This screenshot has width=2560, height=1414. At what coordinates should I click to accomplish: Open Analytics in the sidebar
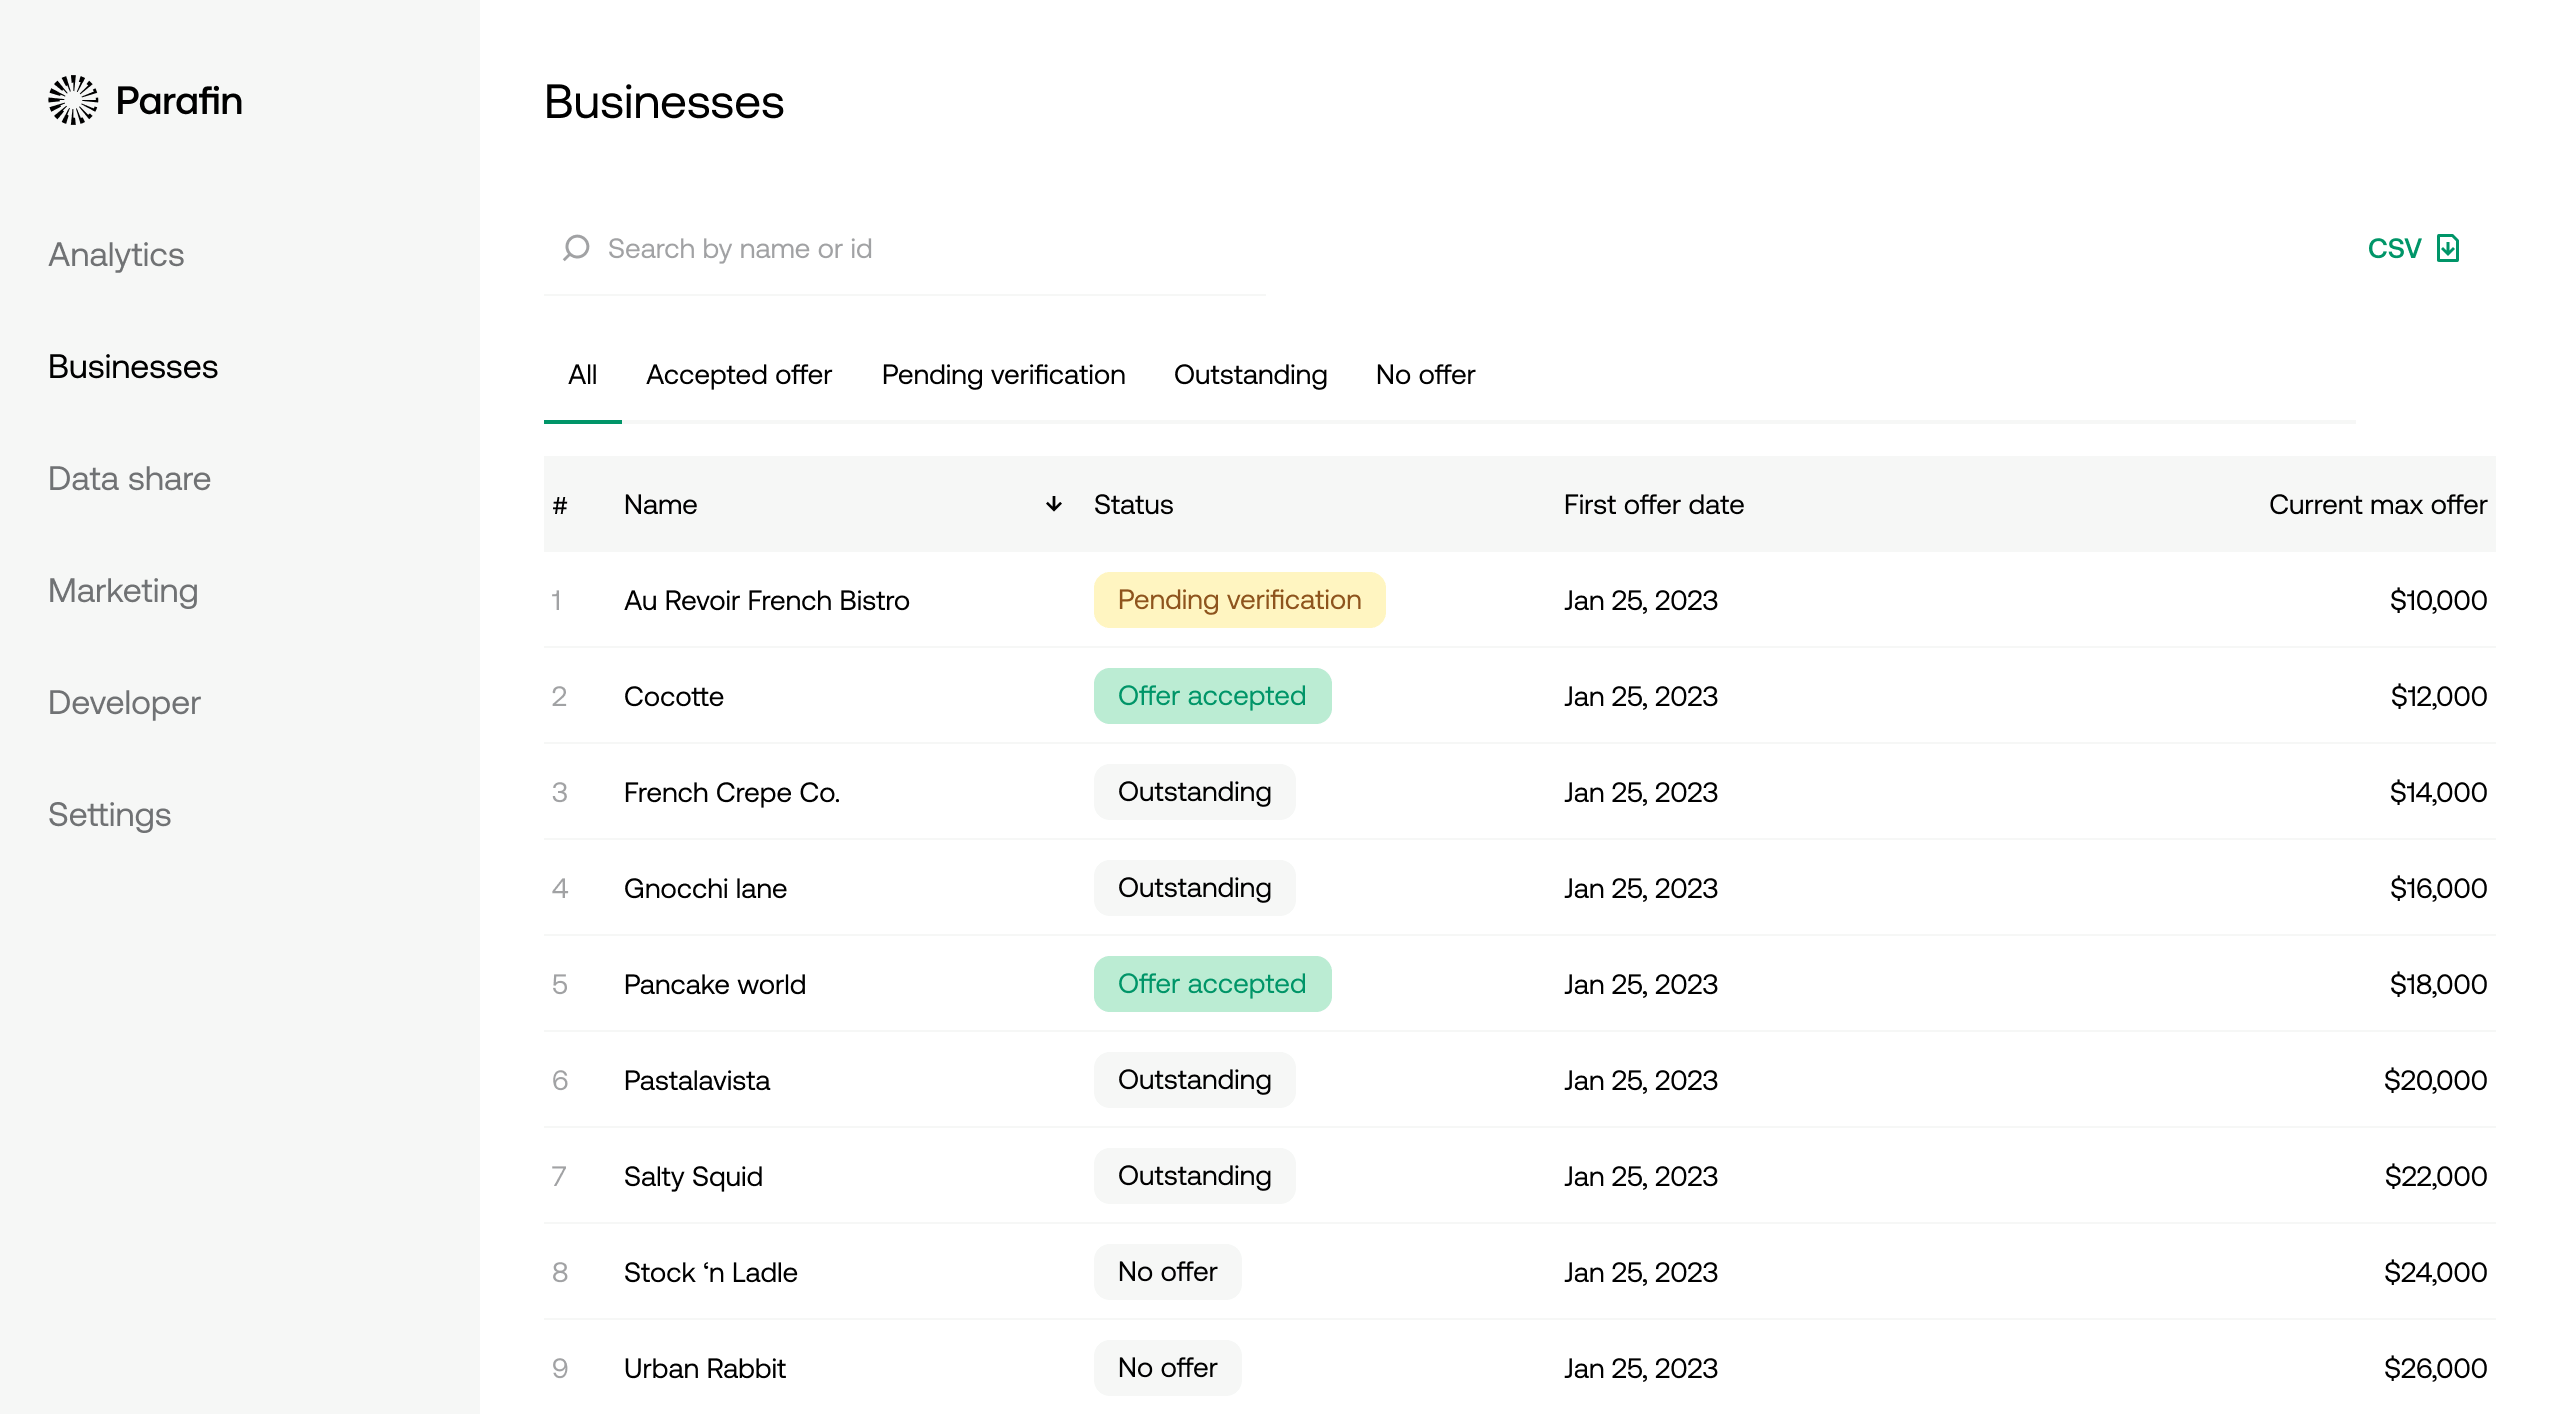pos(116,255)
